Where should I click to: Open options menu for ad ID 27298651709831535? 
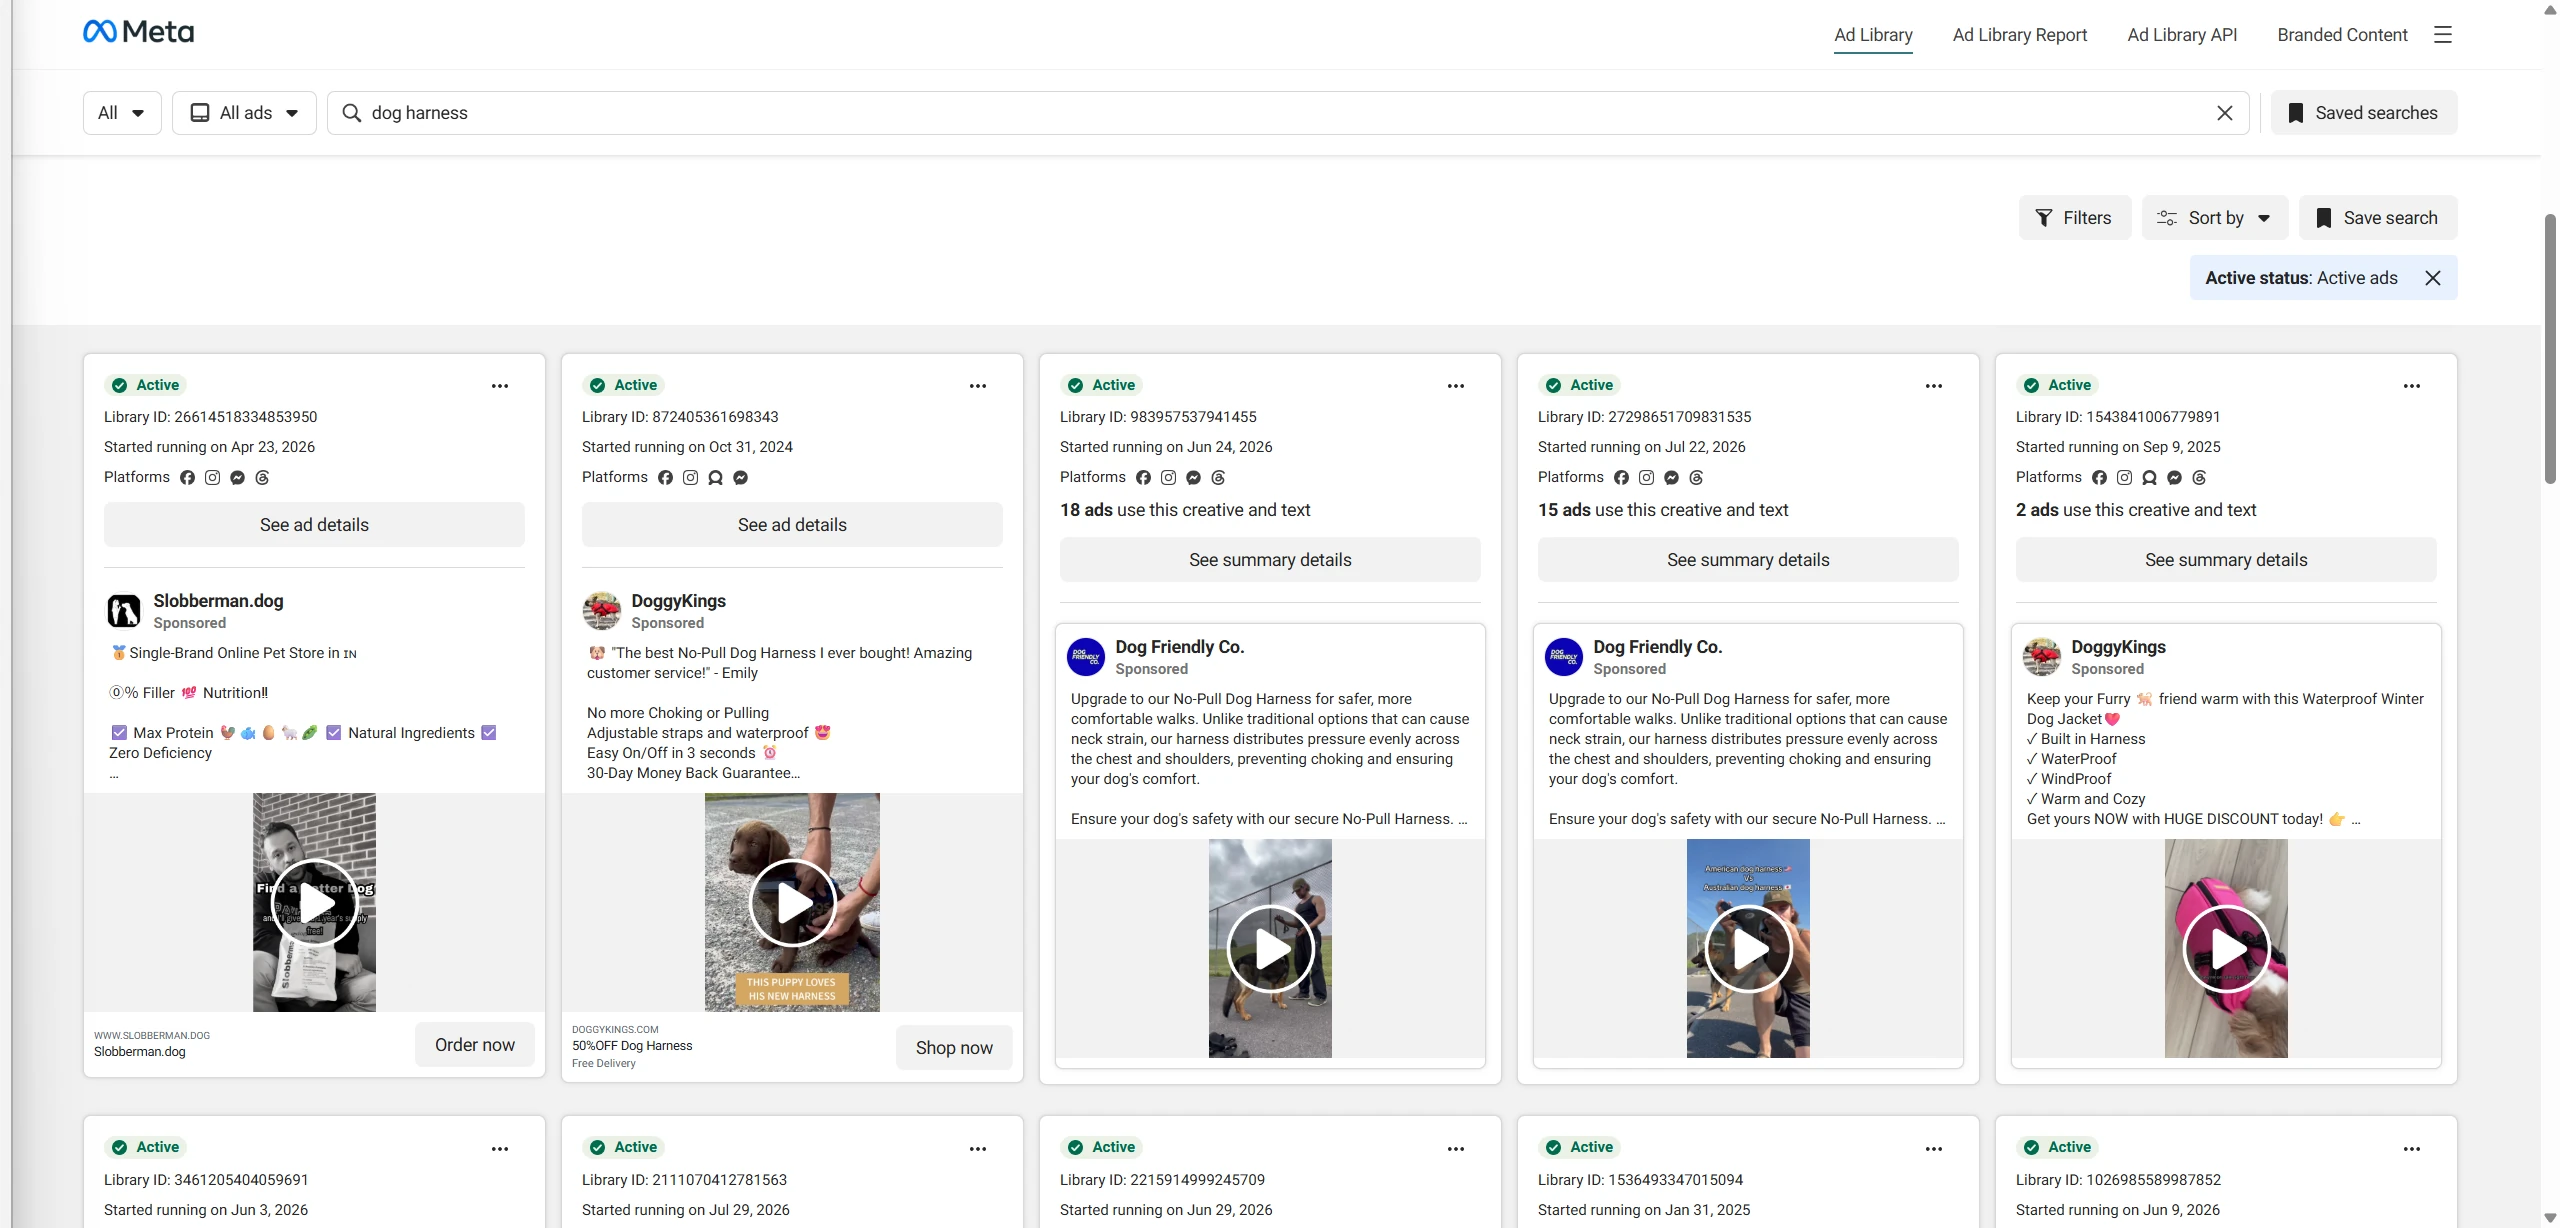(1934, 386)
